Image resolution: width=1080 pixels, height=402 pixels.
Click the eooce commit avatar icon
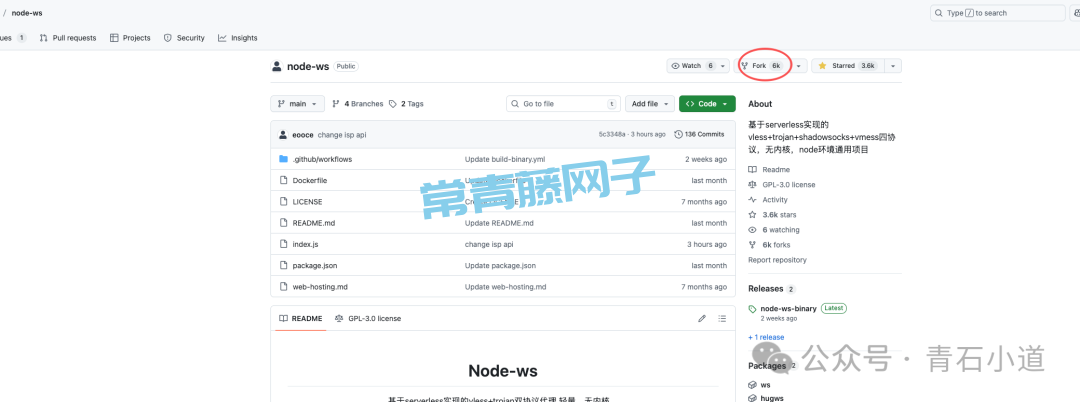pos(283,135)
